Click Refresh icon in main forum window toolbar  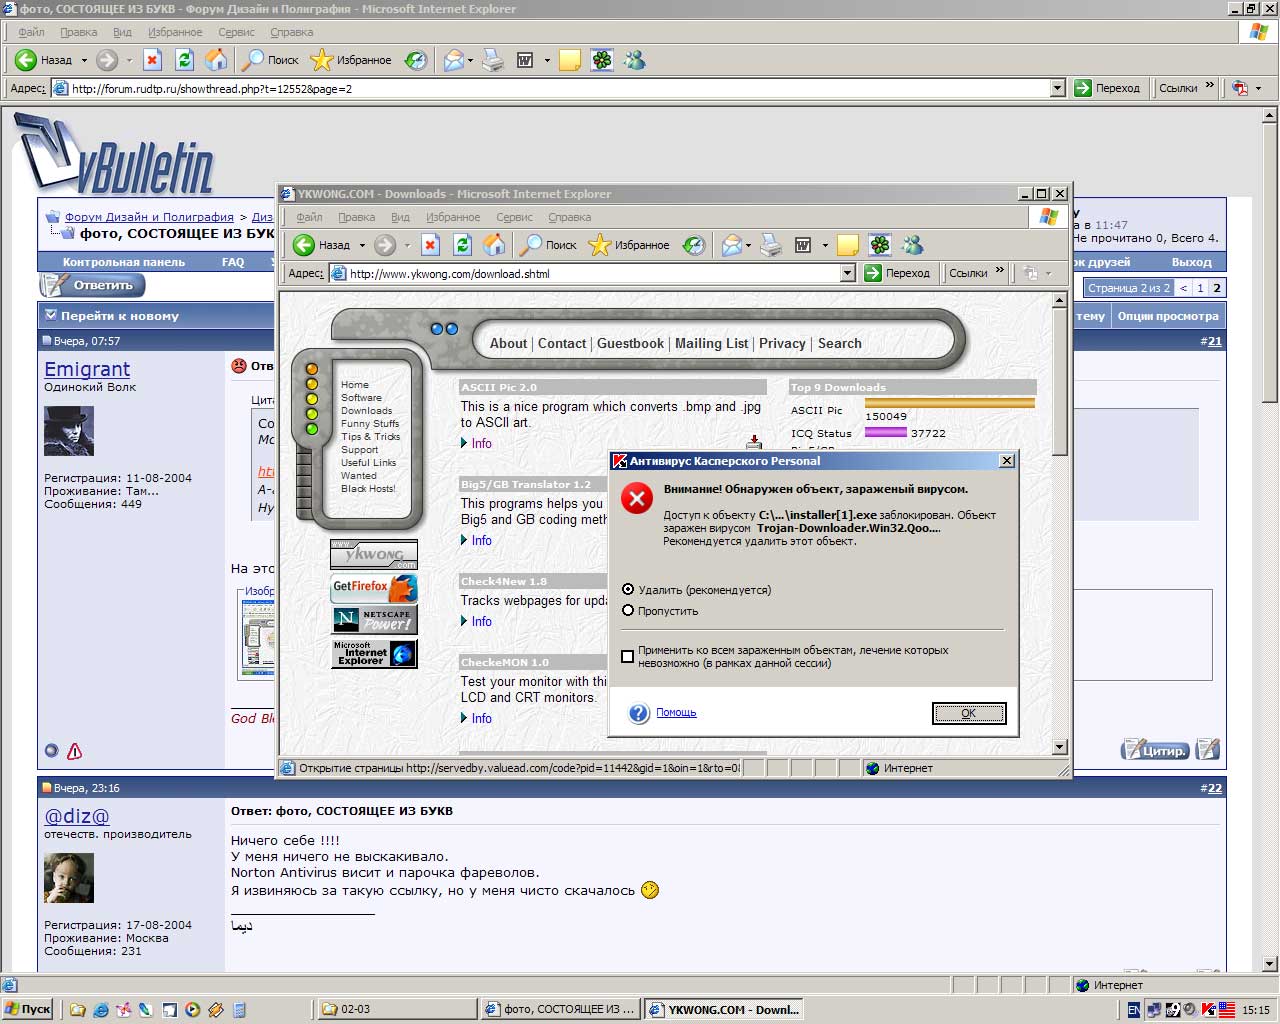click(x=184, y=60)
